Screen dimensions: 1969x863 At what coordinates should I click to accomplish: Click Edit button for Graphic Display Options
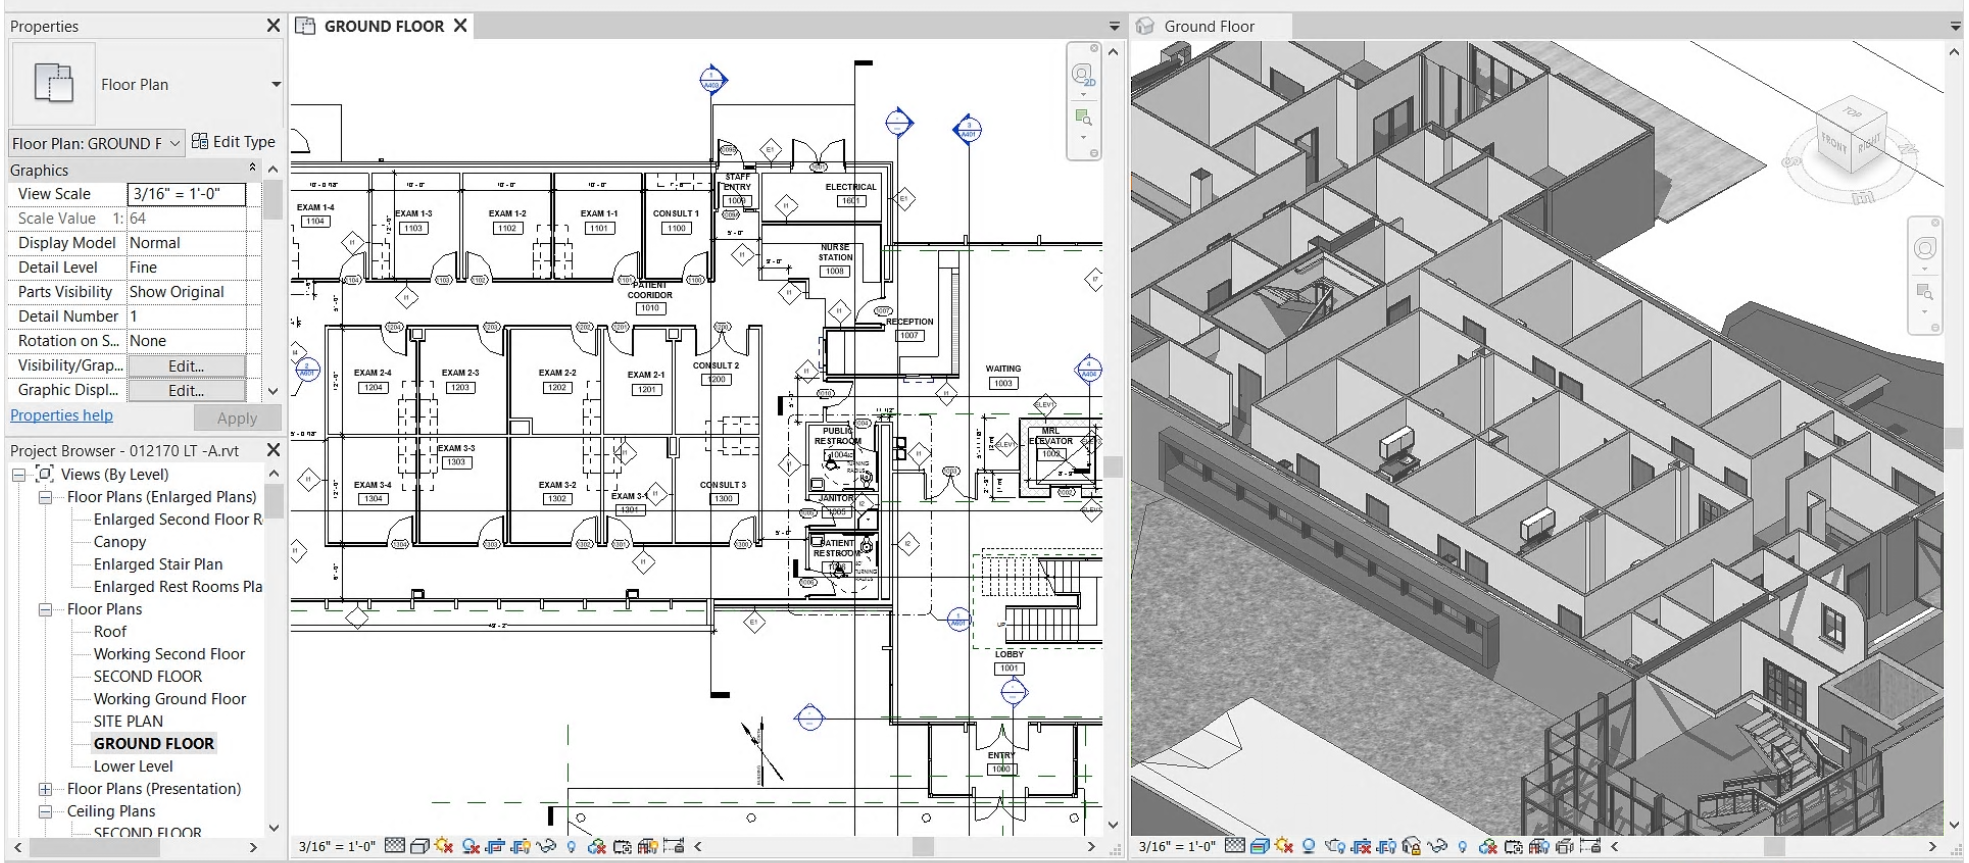pyautogui.click(x=186, y=391)
